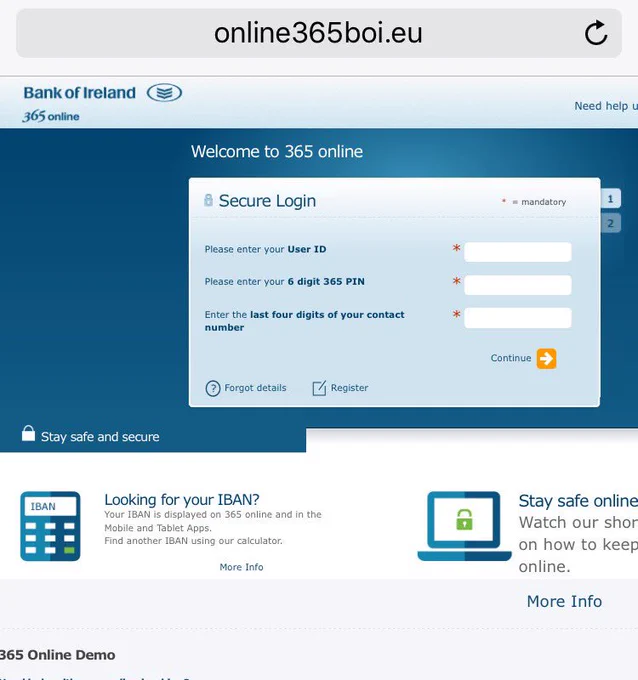Click the IBAN calculator icon
The height and width of the screenshot is (680, 638).
[50, 526]
